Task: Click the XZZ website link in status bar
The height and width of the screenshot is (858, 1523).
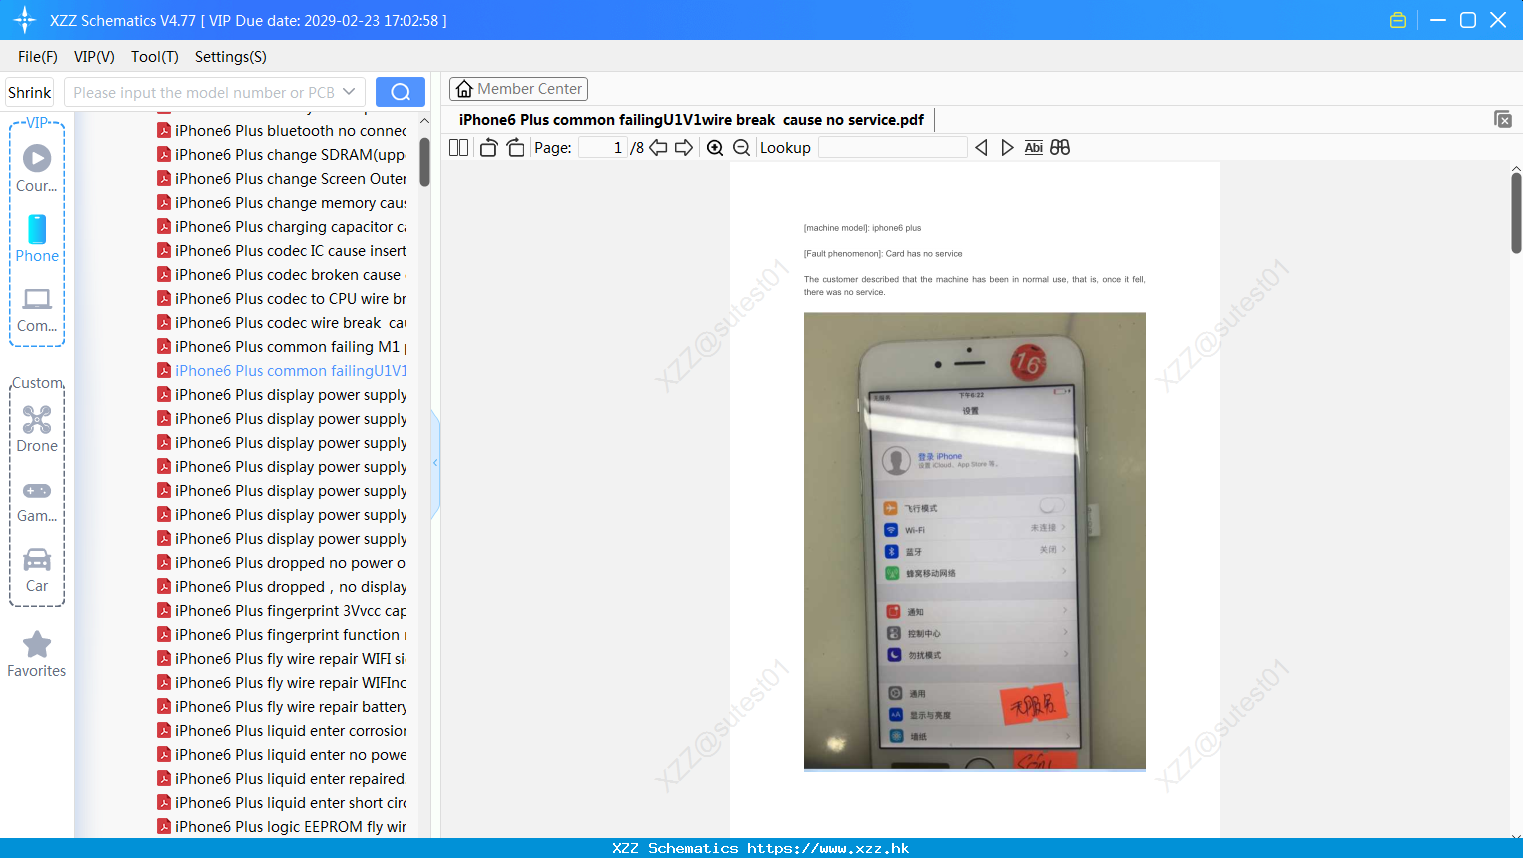Action: (828, 848)
